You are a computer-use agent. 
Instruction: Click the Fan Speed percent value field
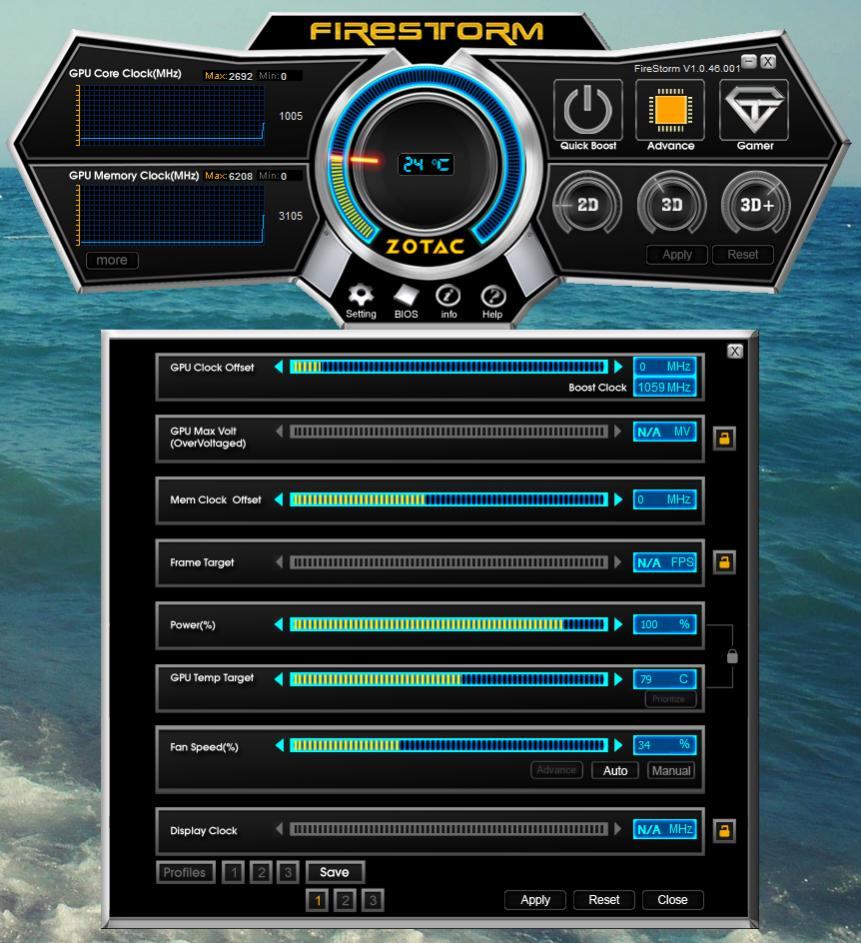coord(664,745)
